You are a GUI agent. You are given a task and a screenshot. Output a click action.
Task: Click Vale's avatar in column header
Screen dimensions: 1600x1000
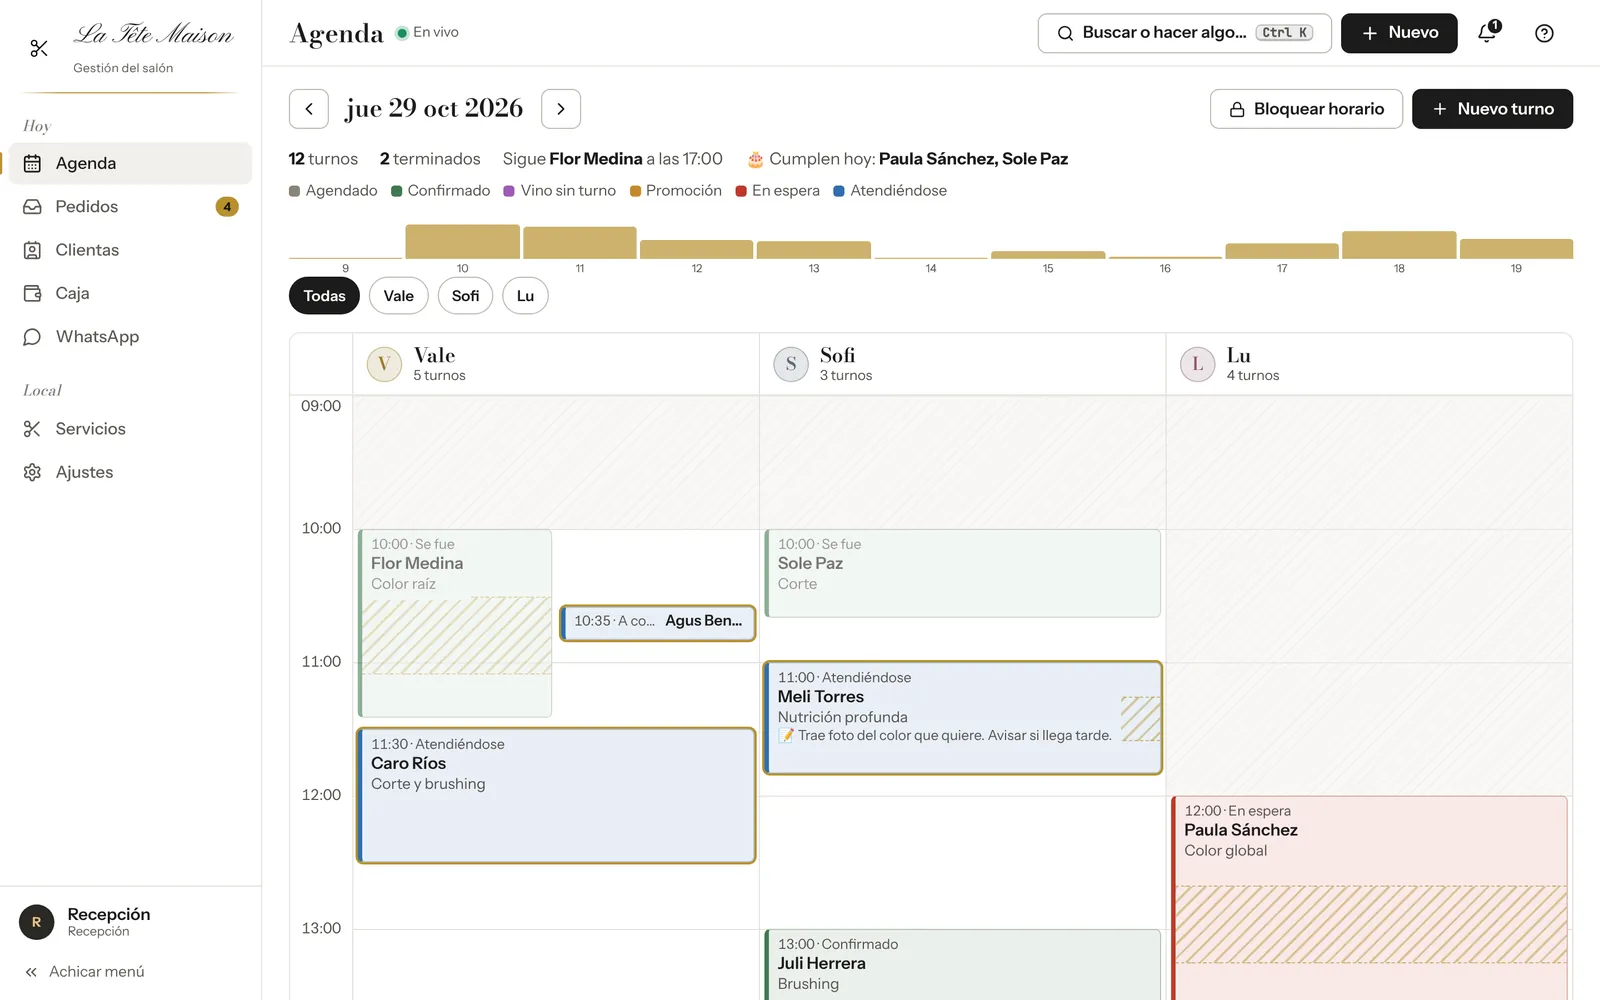point(384,364)
